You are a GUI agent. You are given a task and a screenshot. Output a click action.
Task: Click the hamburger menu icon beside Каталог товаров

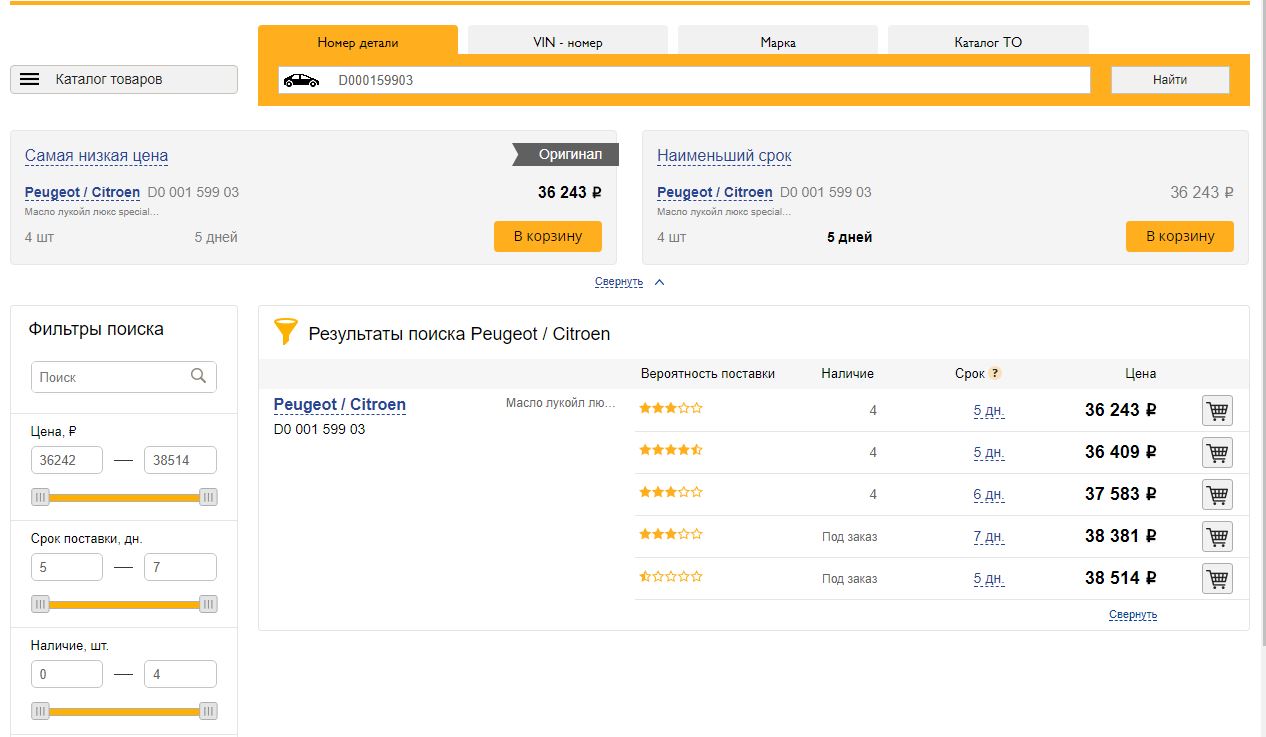[x=30, y=79]
